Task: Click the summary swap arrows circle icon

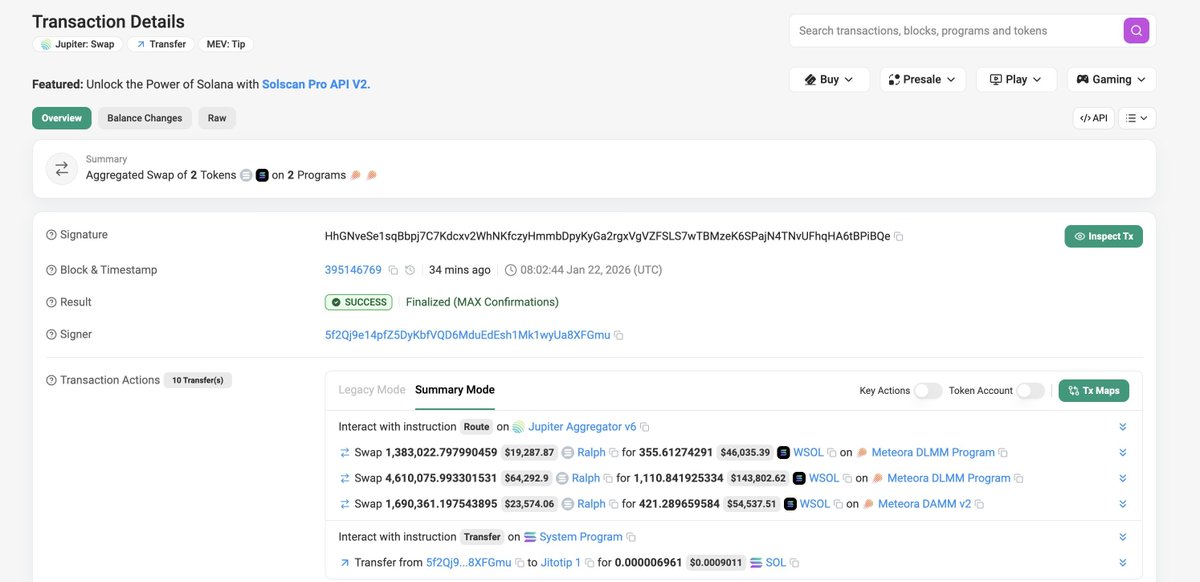Action: (62, 169)
